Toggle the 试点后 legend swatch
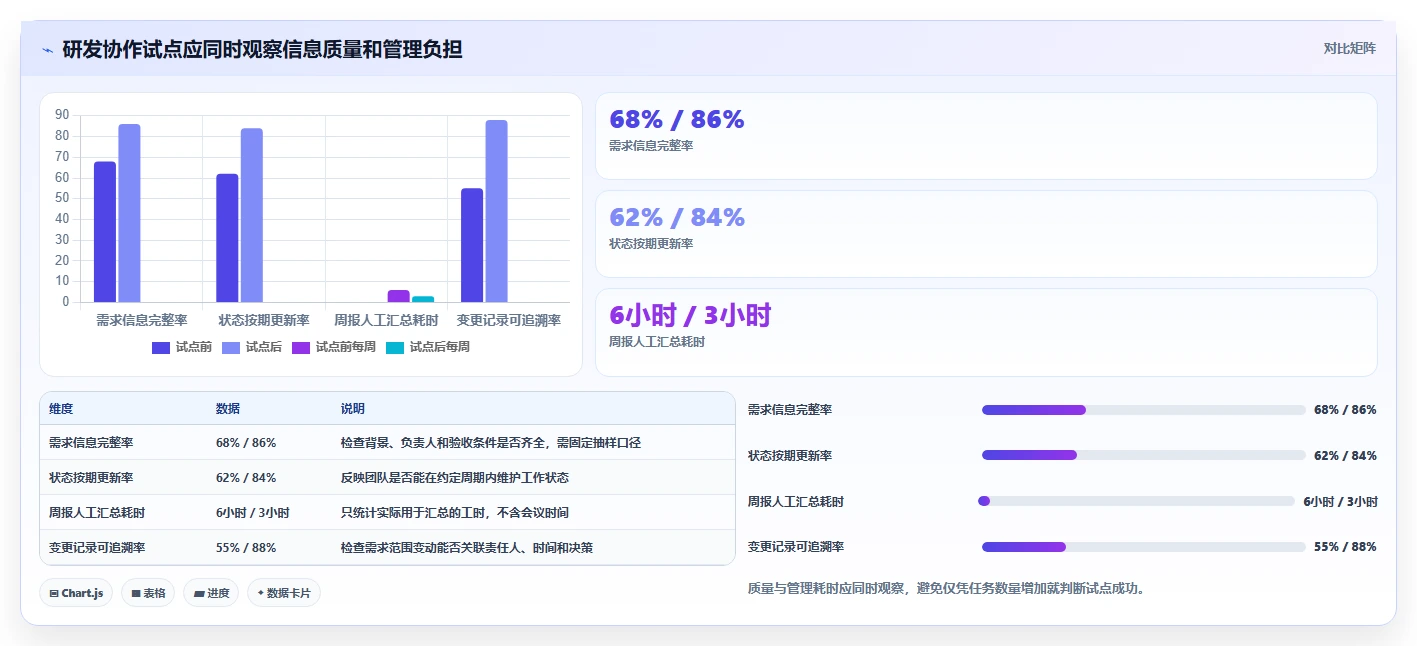This screenshot has height=646, width=1417. pos(231,347)
